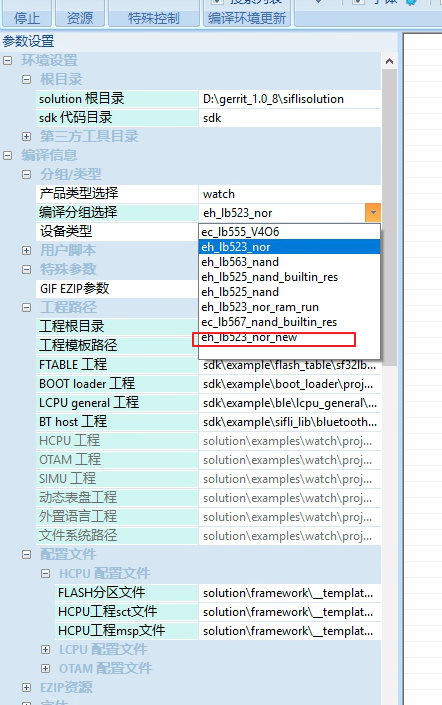Expand the EZIP资源 section
Screen dimensions: 442x705
click(x=27, y=687)
